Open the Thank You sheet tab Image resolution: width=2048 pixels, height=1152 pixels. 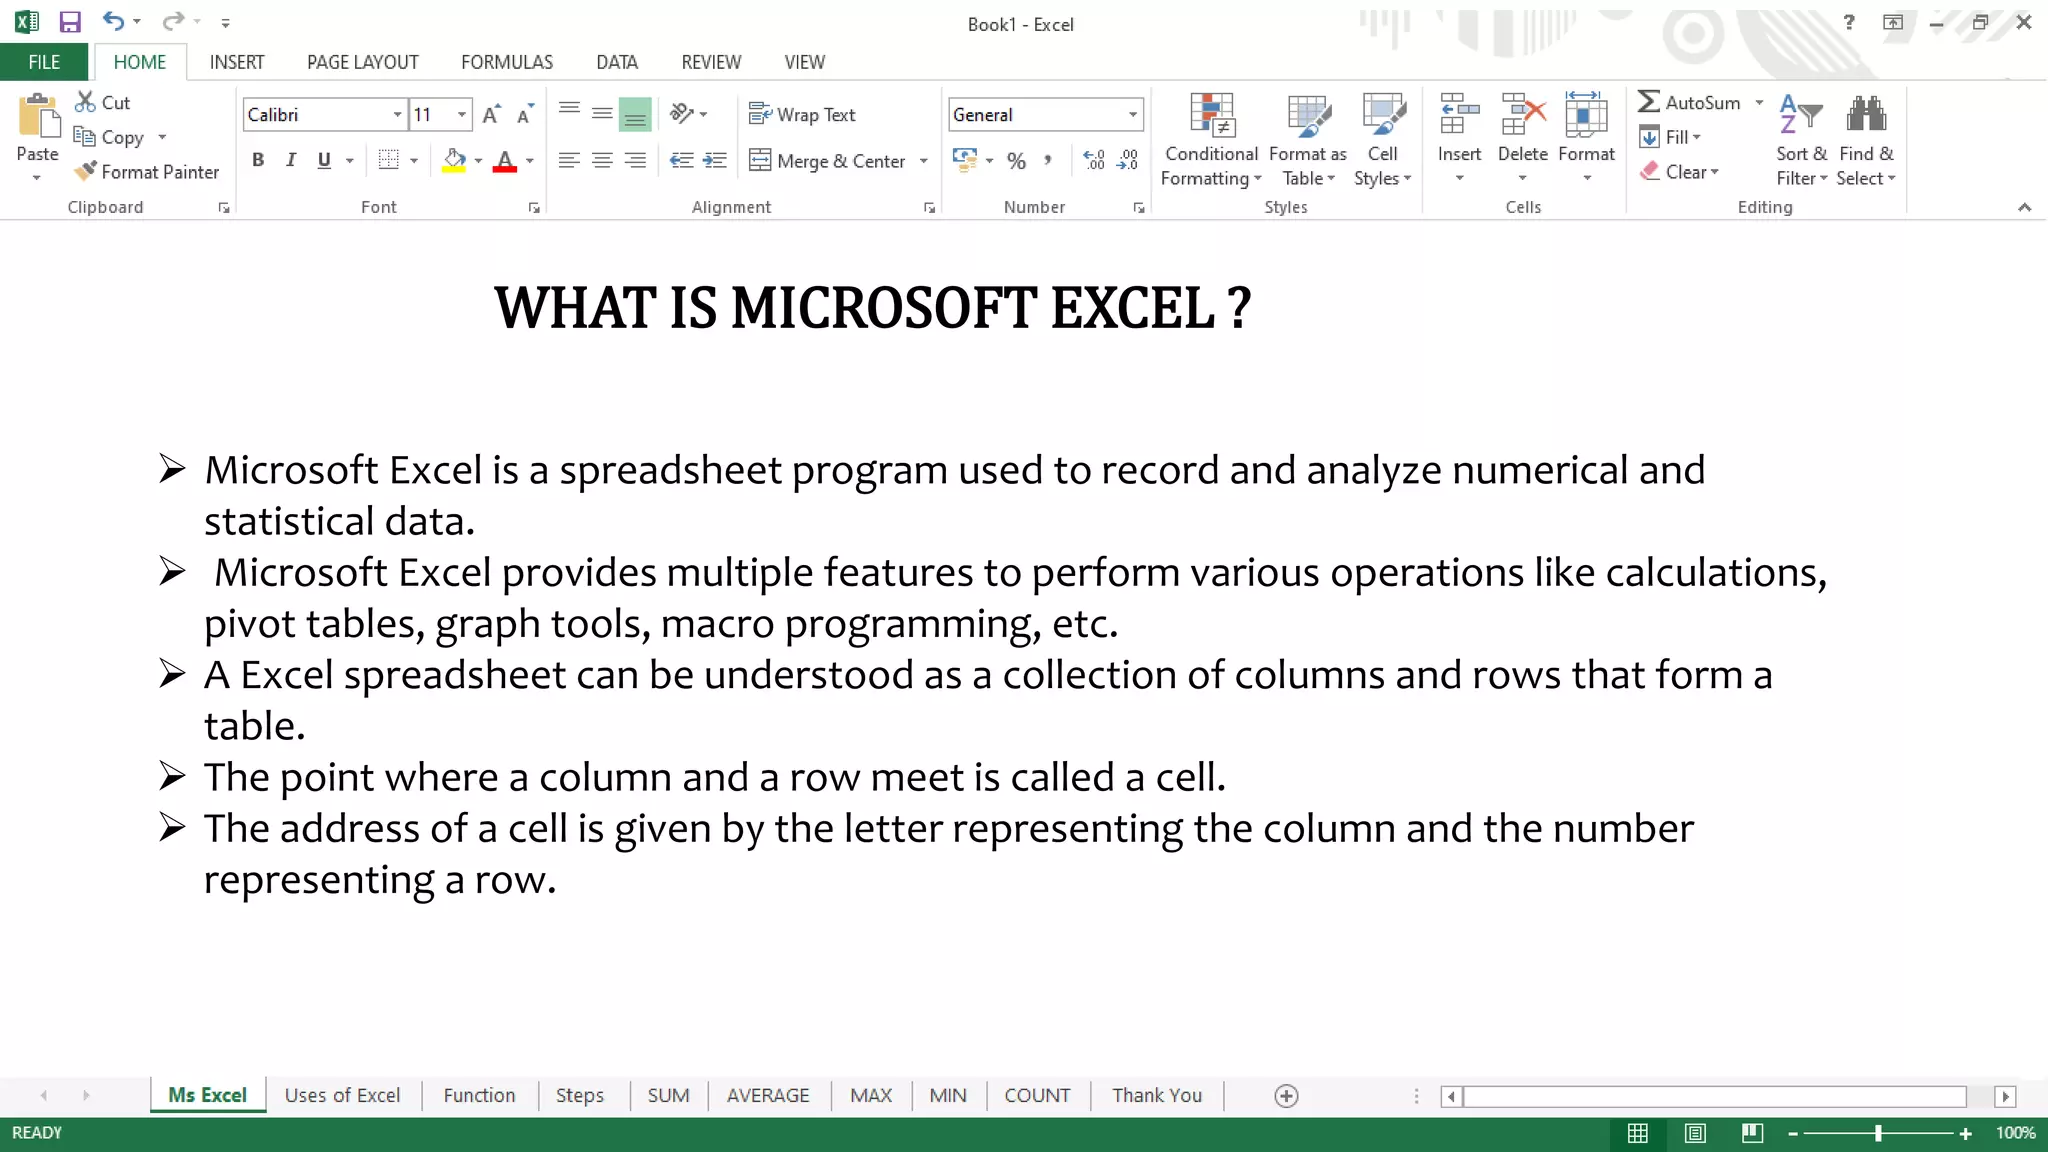[x=1157, y=1095]
